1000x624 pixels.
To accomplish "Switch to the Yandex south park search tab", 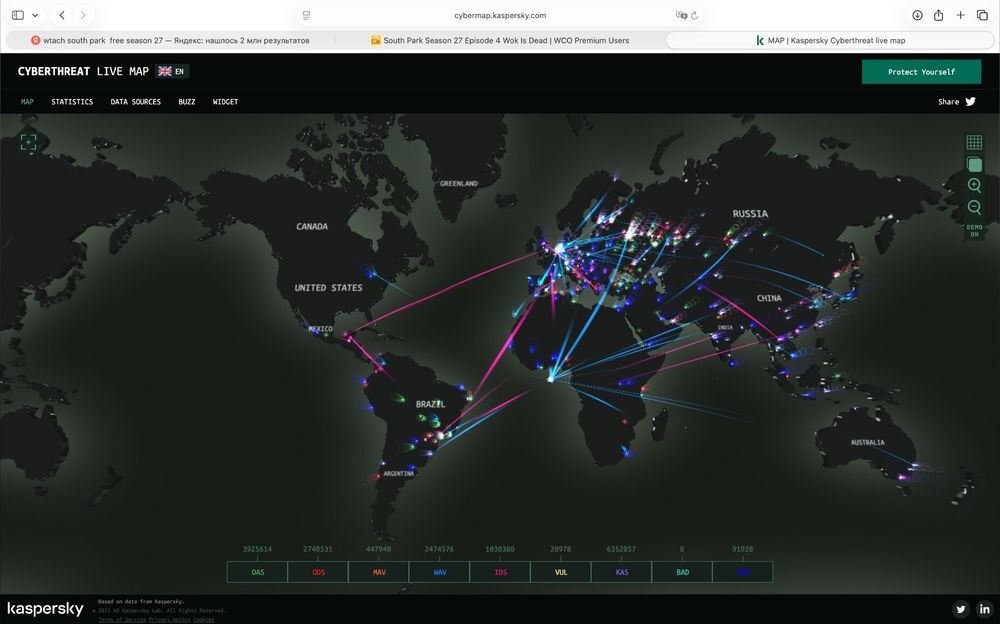I will [x=170, y=40].
